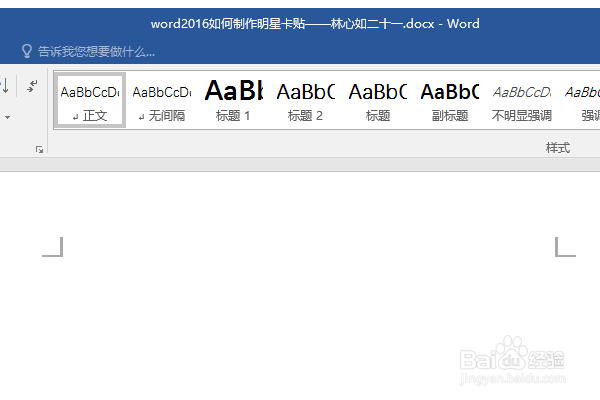This screenshot has width=600, height=400.
Task: Open the paragraph settings dialog launcher
Action: pyautogui.click(x=39, y=149)
